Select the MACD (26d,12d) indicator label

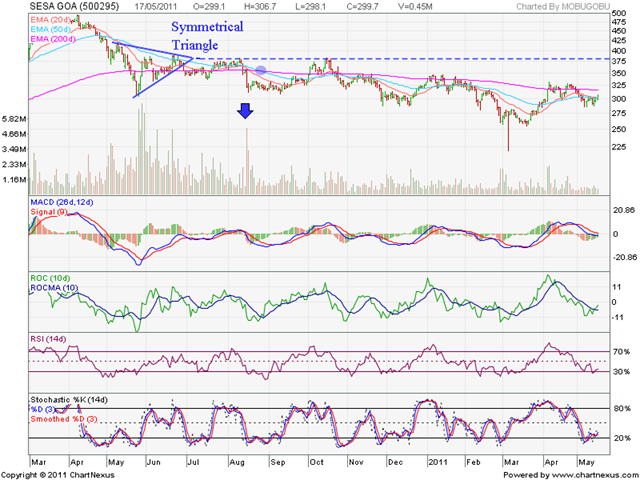62,202
